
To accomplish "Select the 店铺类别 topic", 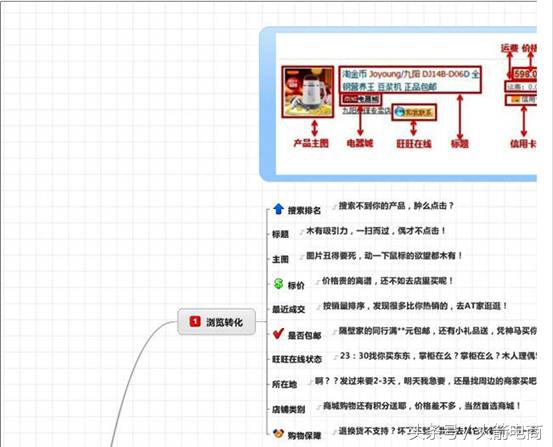I will click(288, 410).
